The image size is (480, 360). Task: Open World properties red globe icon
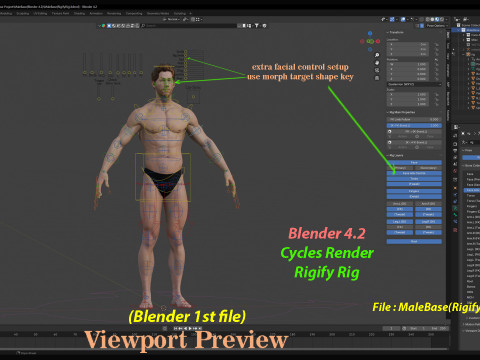click(x=455, y=171)
